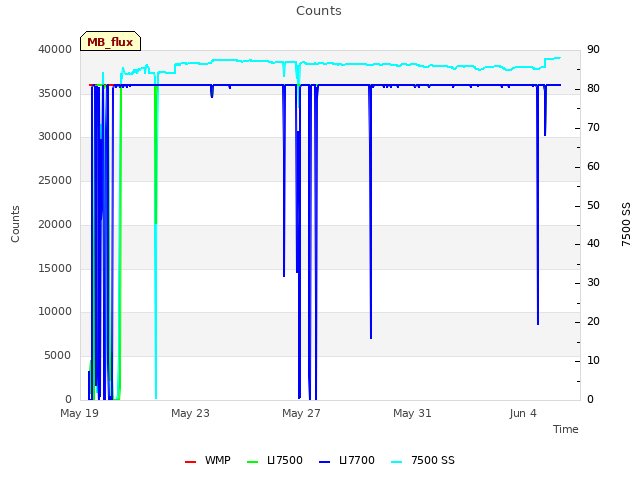Click the May 27 date tick
Viewport: 640px width, 480px height.
[x=301, y=413]
